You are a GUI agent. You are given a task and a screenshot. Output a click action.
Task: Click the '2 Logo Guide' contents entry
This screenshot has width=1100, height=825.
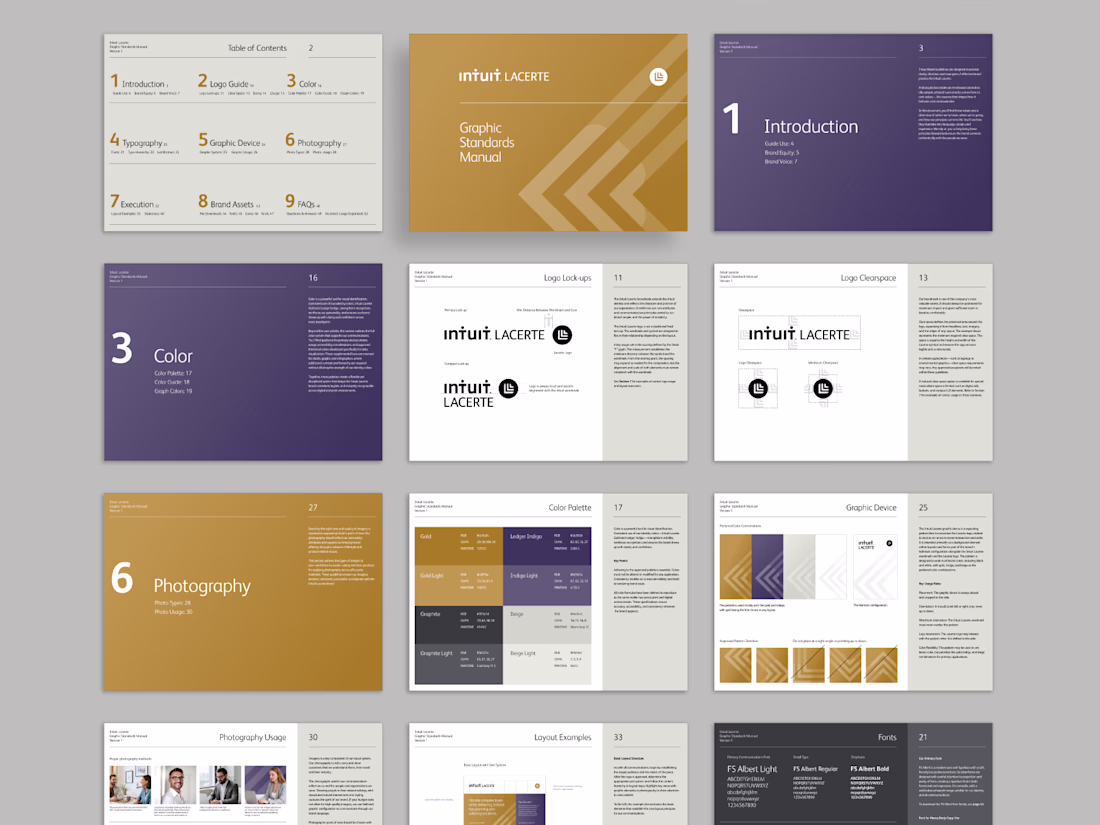[225, 82]
